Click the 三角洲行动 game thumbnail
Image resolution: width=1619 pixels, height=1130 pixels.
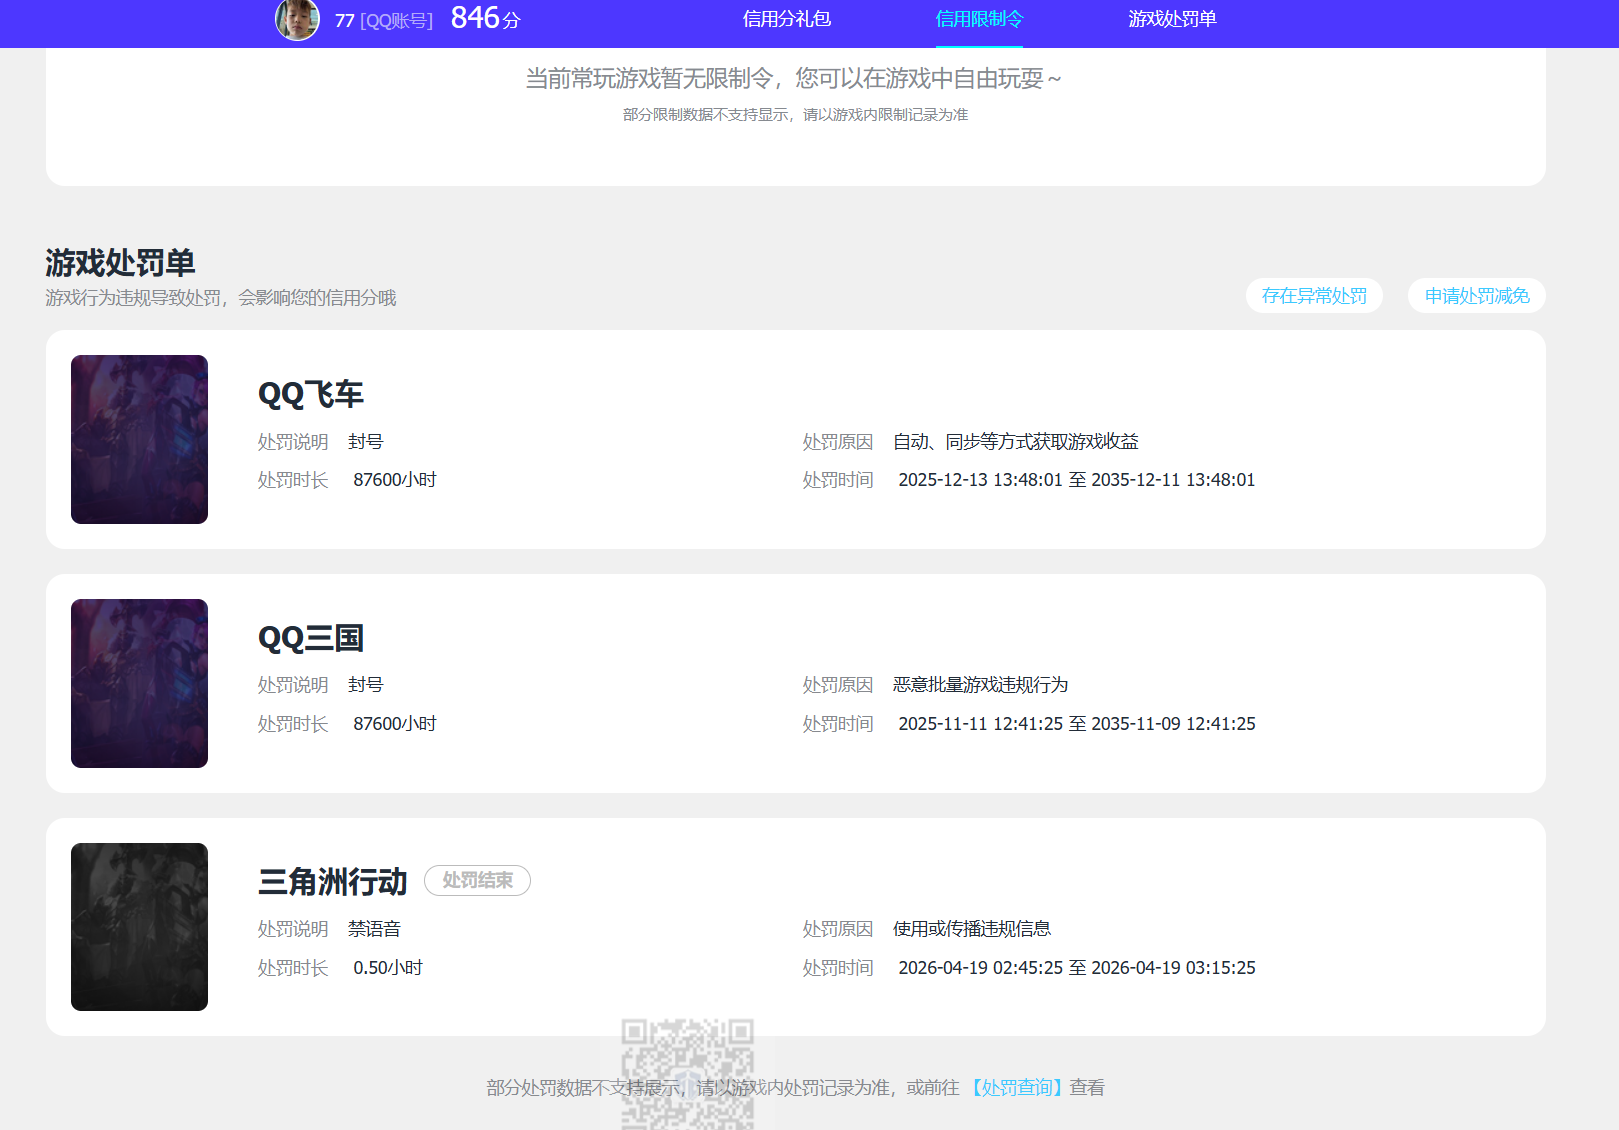pos(139,927)
